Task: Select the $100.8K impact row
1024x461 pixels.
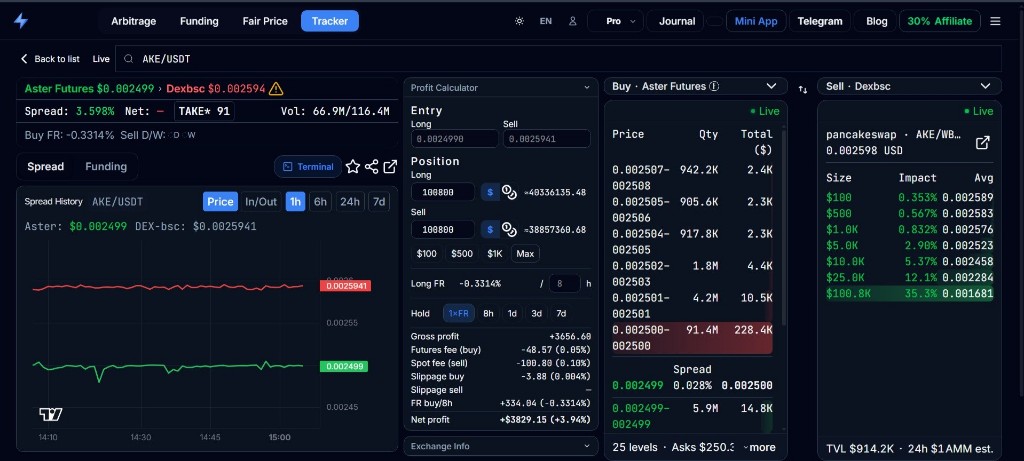Action: tap(909, 293)
